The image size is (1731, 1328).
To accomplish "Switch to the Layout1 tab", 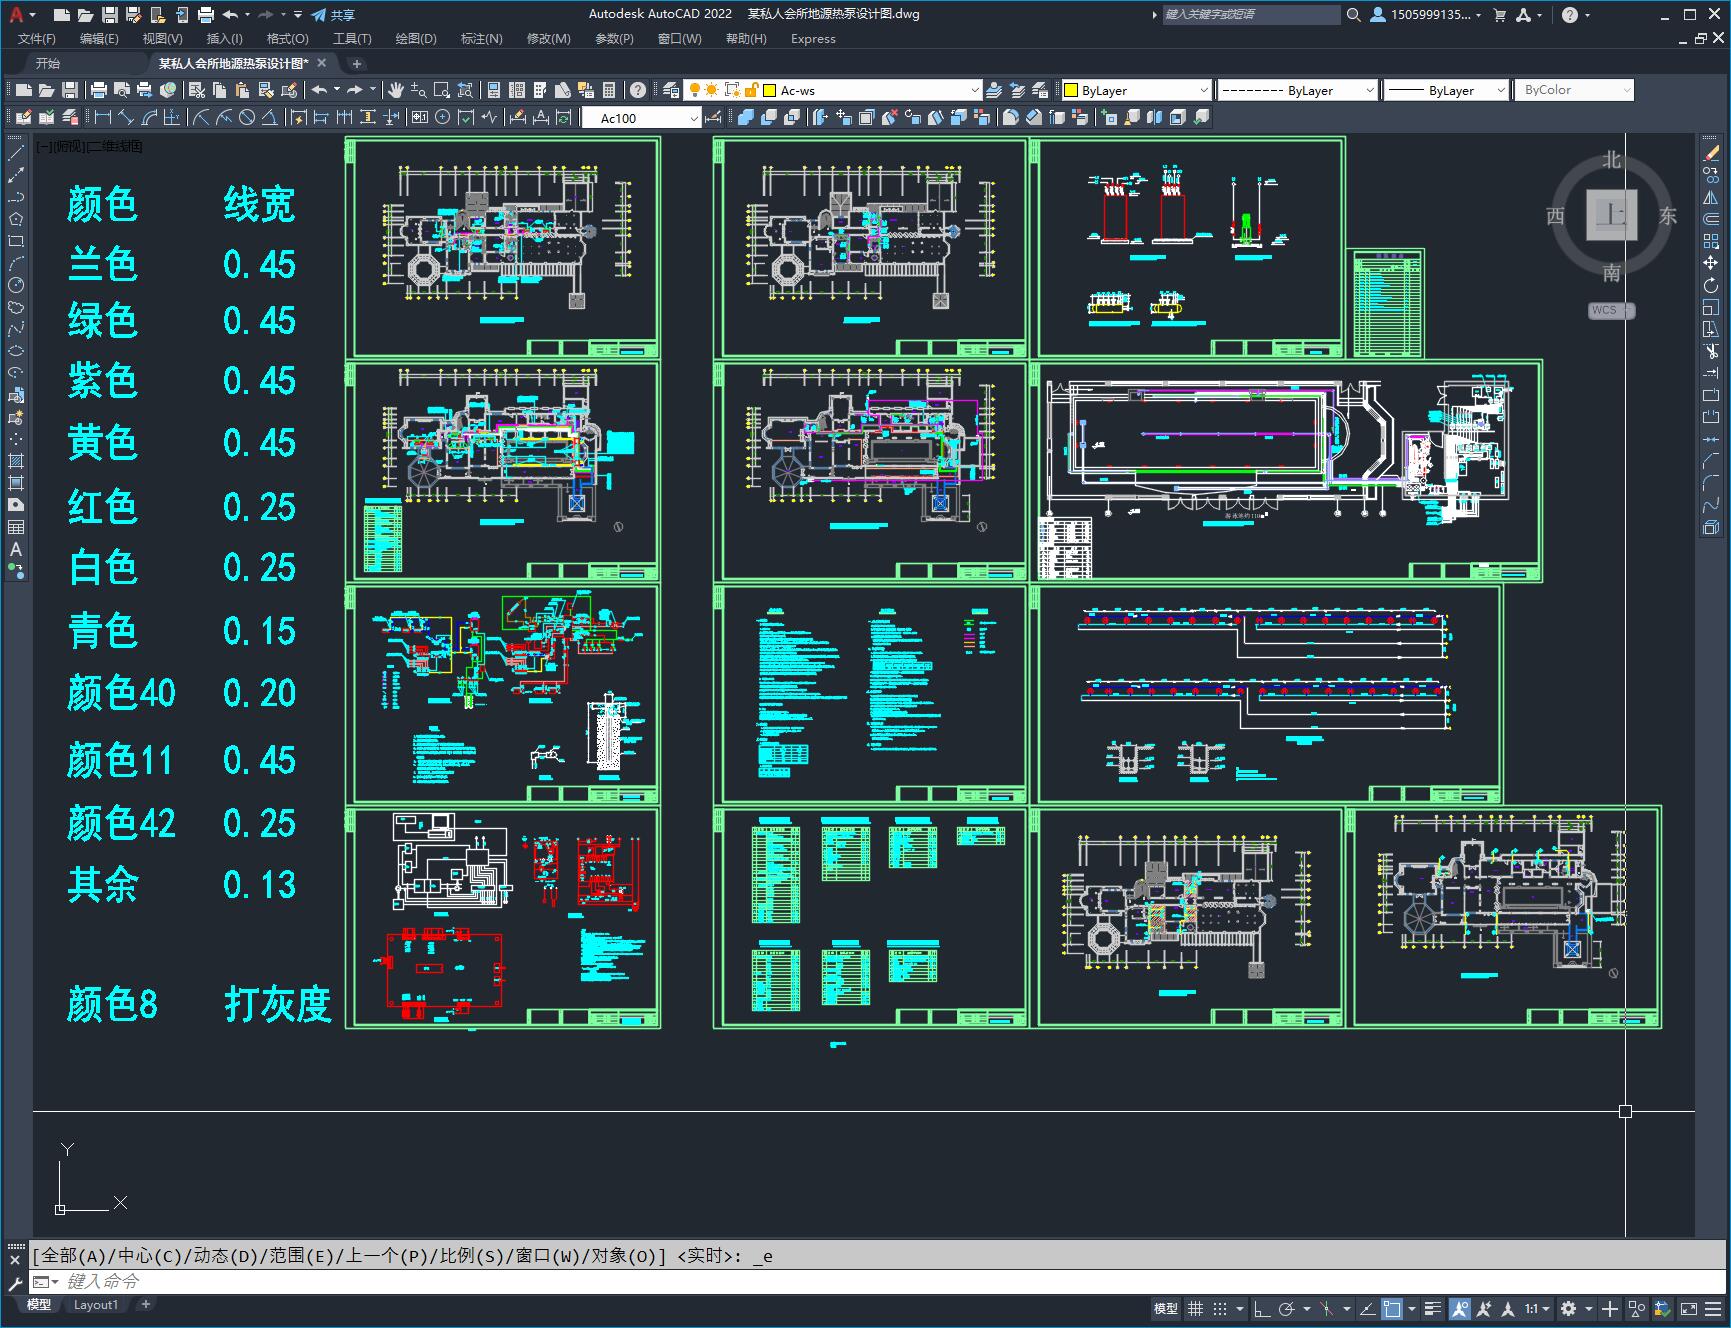I will 96,1304.
